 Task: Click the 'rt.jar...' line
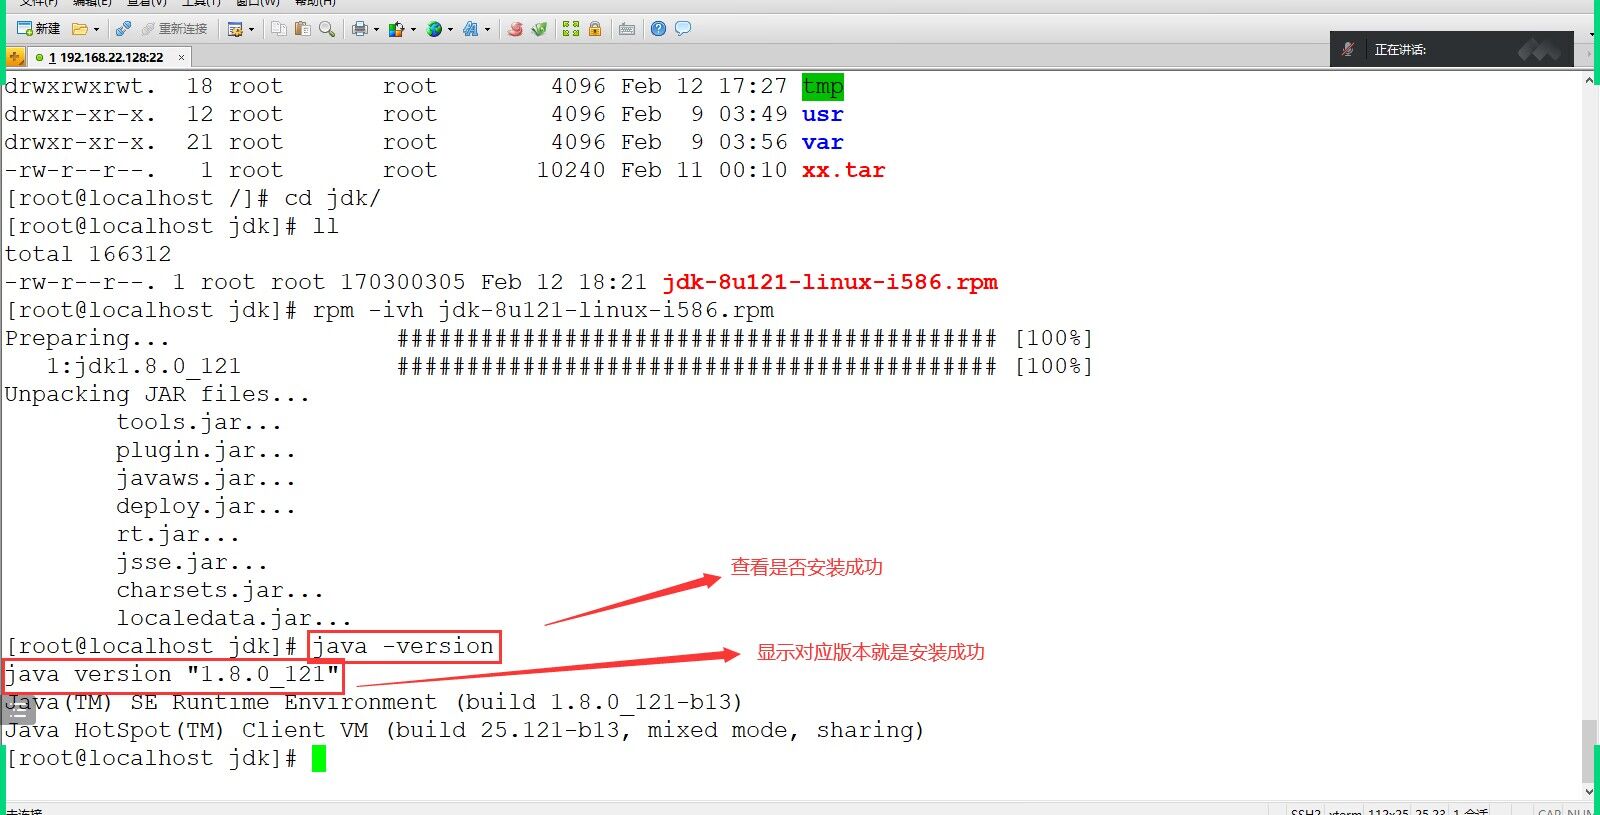[x=178, y=535]
